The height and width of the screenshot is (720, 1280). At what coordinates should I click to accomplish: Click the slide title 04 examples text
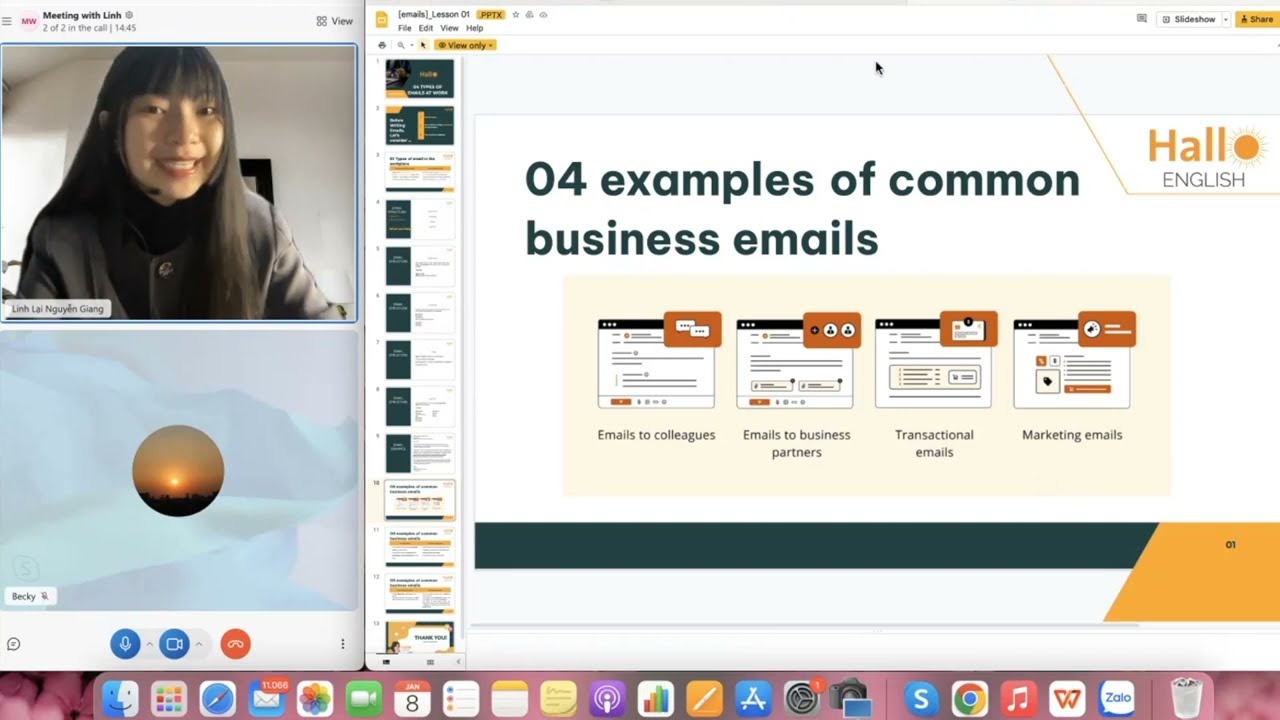click(x=802, y=209)
